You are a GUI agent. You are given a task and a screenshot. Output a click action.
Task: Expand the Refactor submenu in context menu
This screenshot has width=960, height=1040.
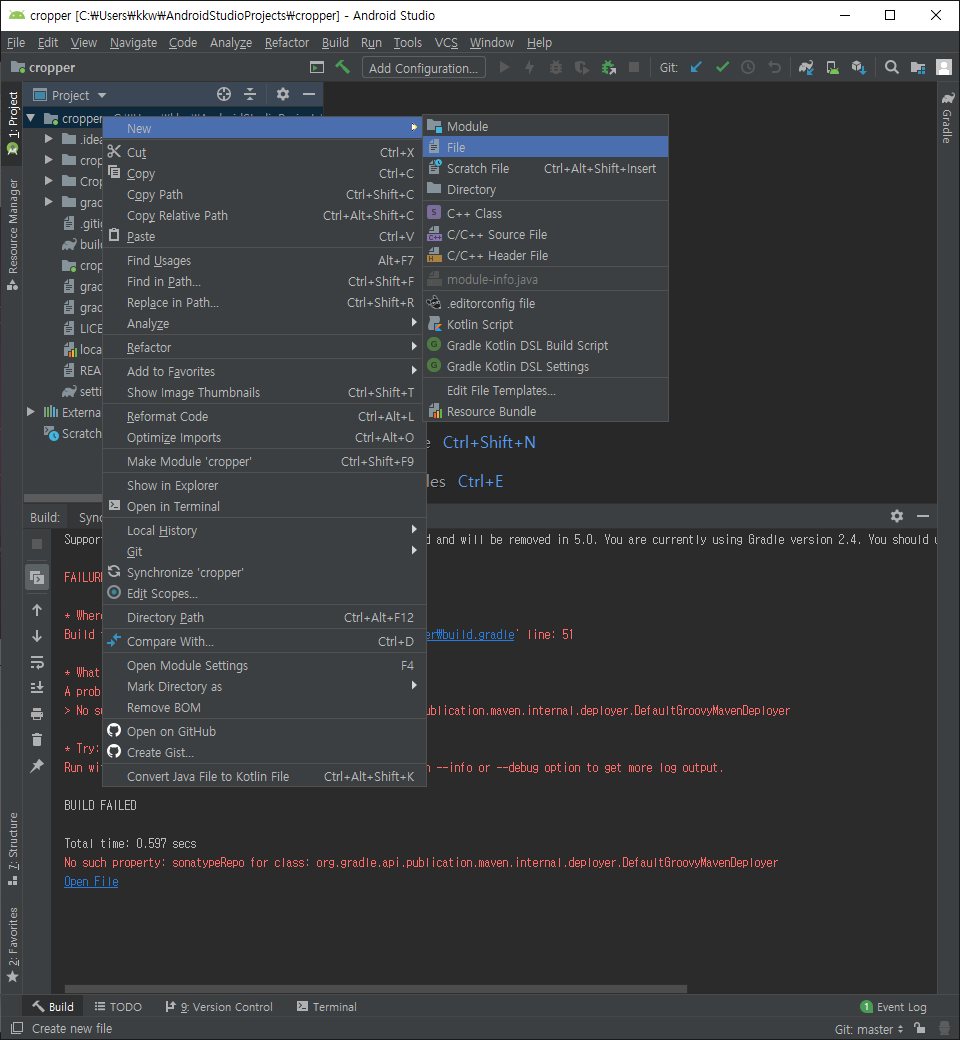(264, 348)
